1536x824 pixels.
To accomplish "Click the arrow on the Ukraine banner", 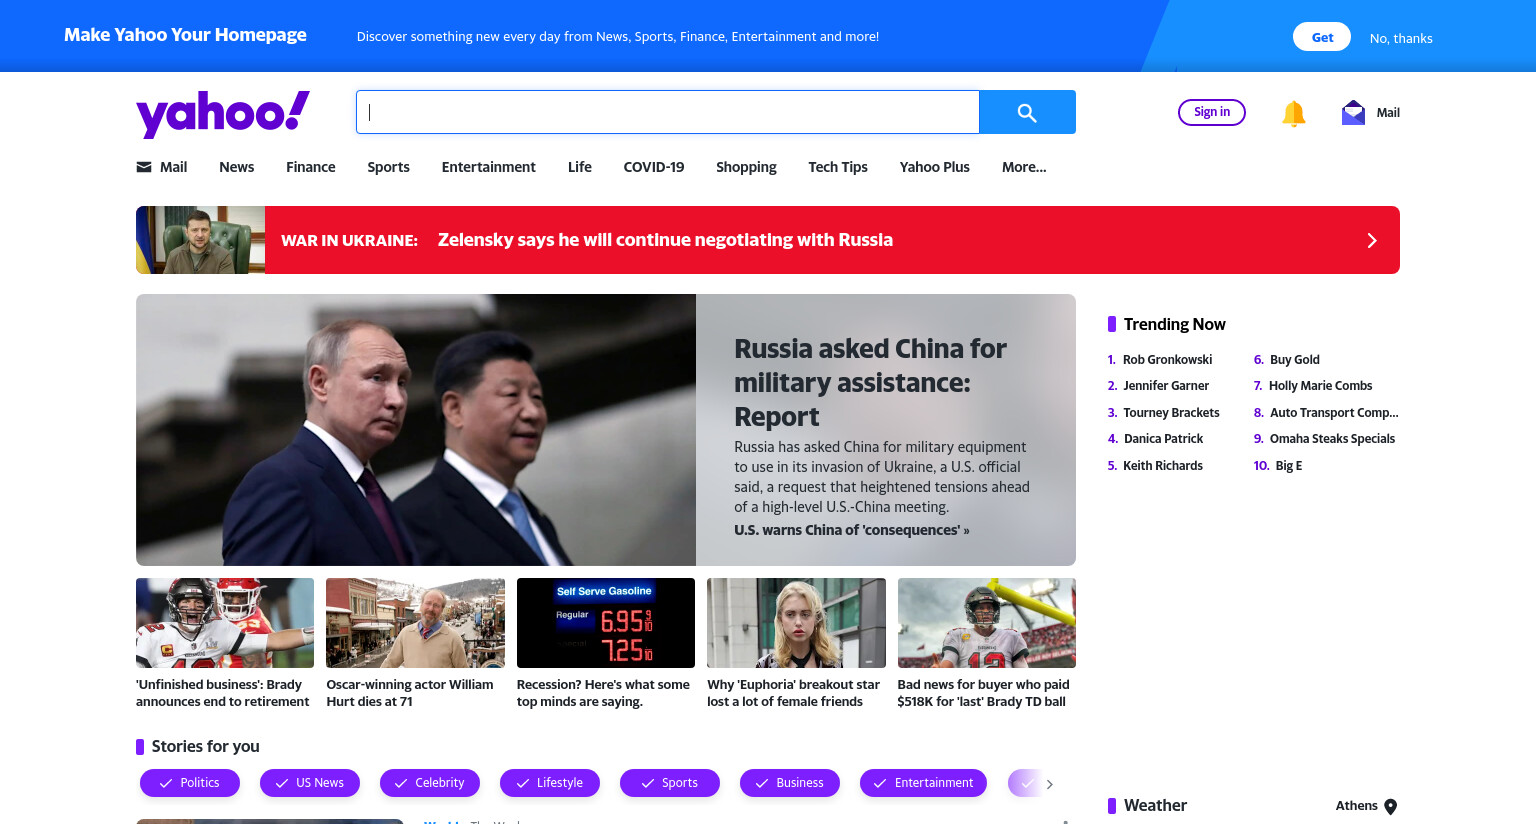I will [x=1372, y=240].
